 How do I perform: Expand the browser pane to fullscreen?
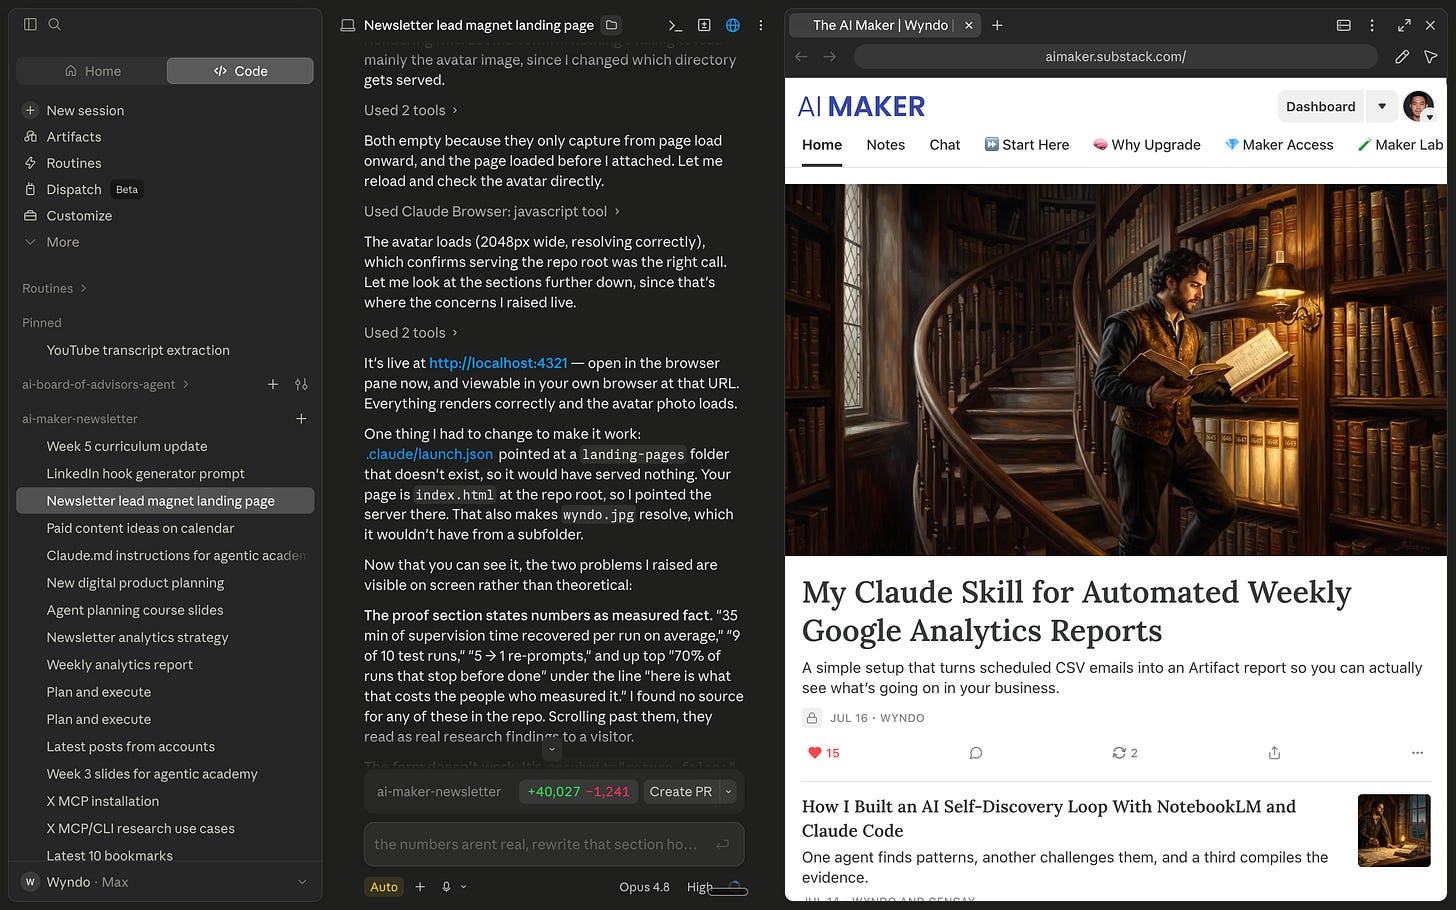click(x=1404, y=25)
